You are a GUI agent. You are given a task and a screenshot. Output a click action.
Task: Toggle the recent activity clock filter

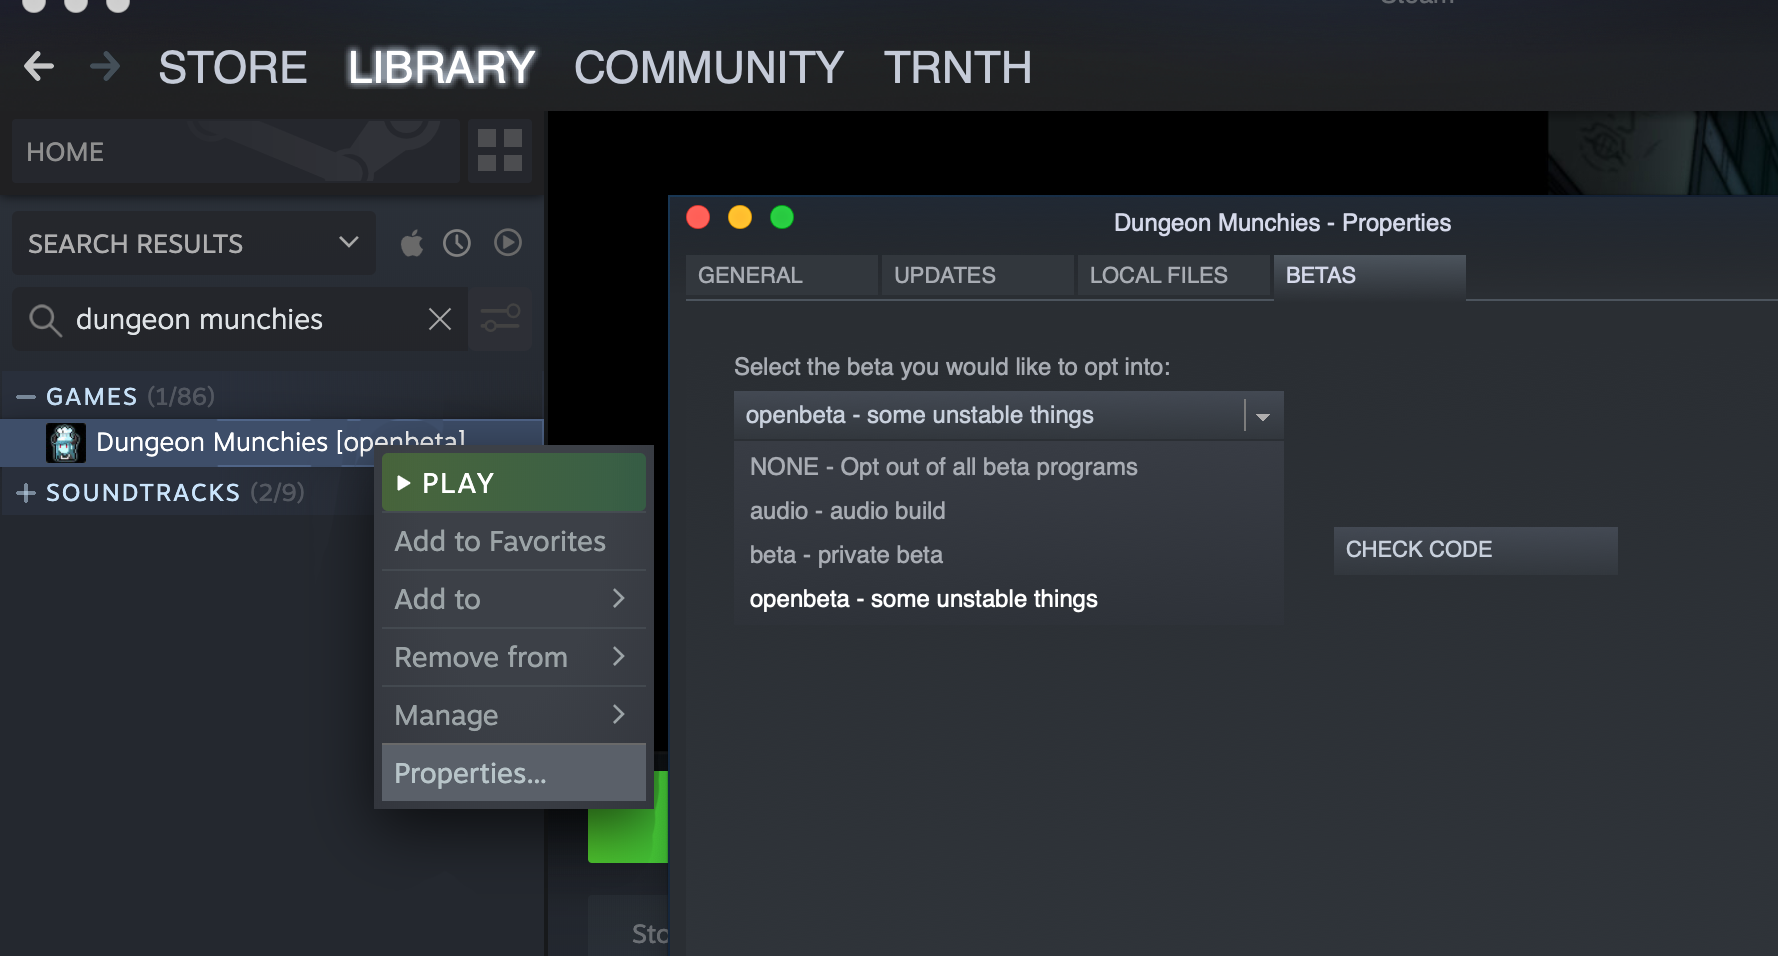(457, 243)
